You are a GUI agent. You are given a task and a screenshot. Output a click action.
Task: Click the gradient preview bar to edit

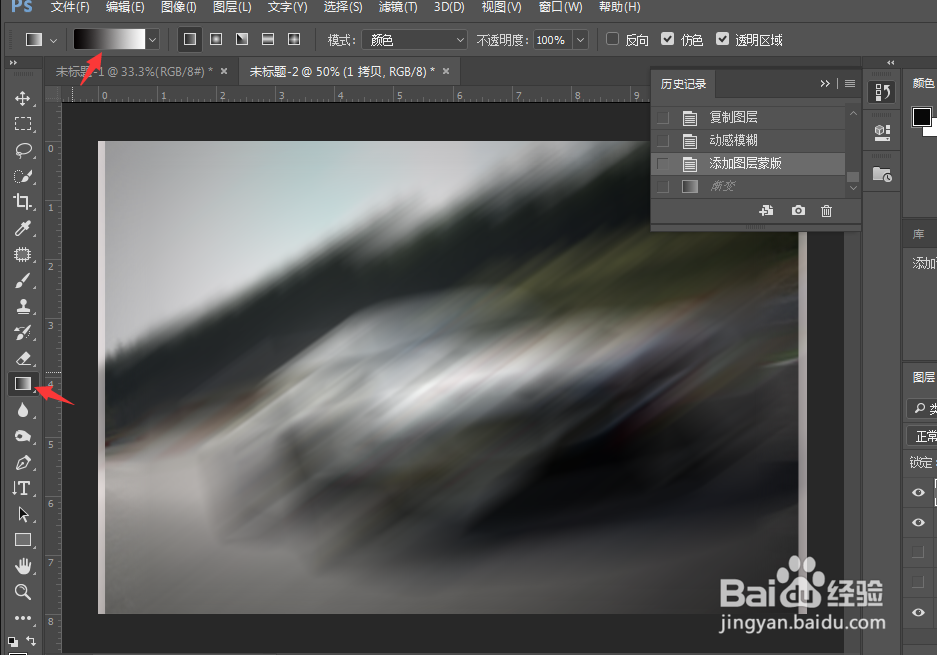tap(109, 40)
